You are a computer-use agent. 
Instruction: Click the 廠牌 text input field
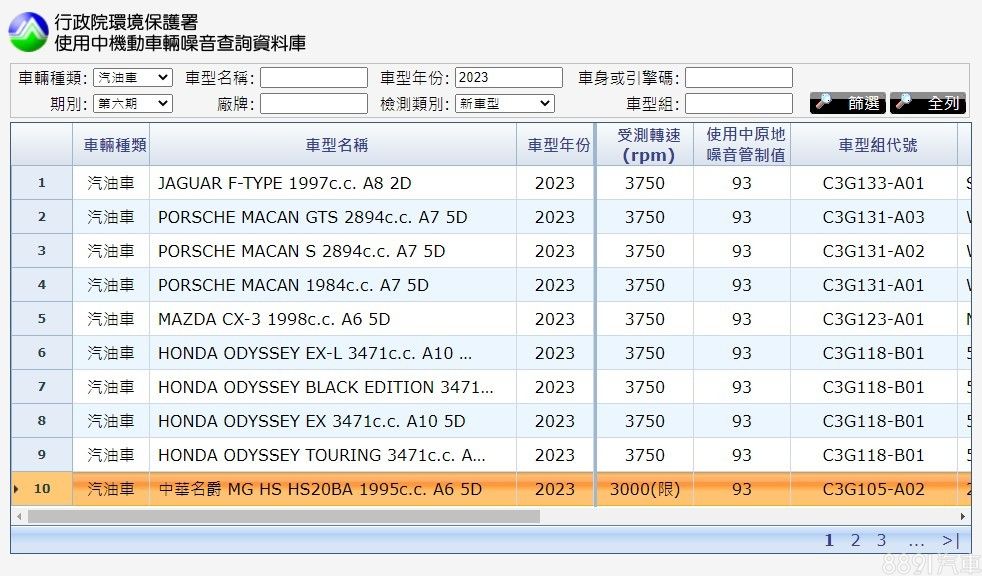(314, 103)
